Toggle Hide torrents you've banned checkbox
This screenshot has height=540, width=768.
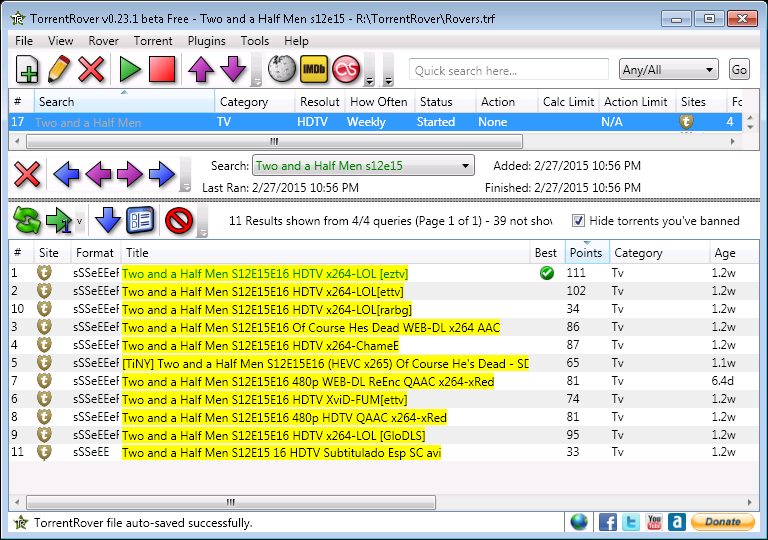click(578, 221)
